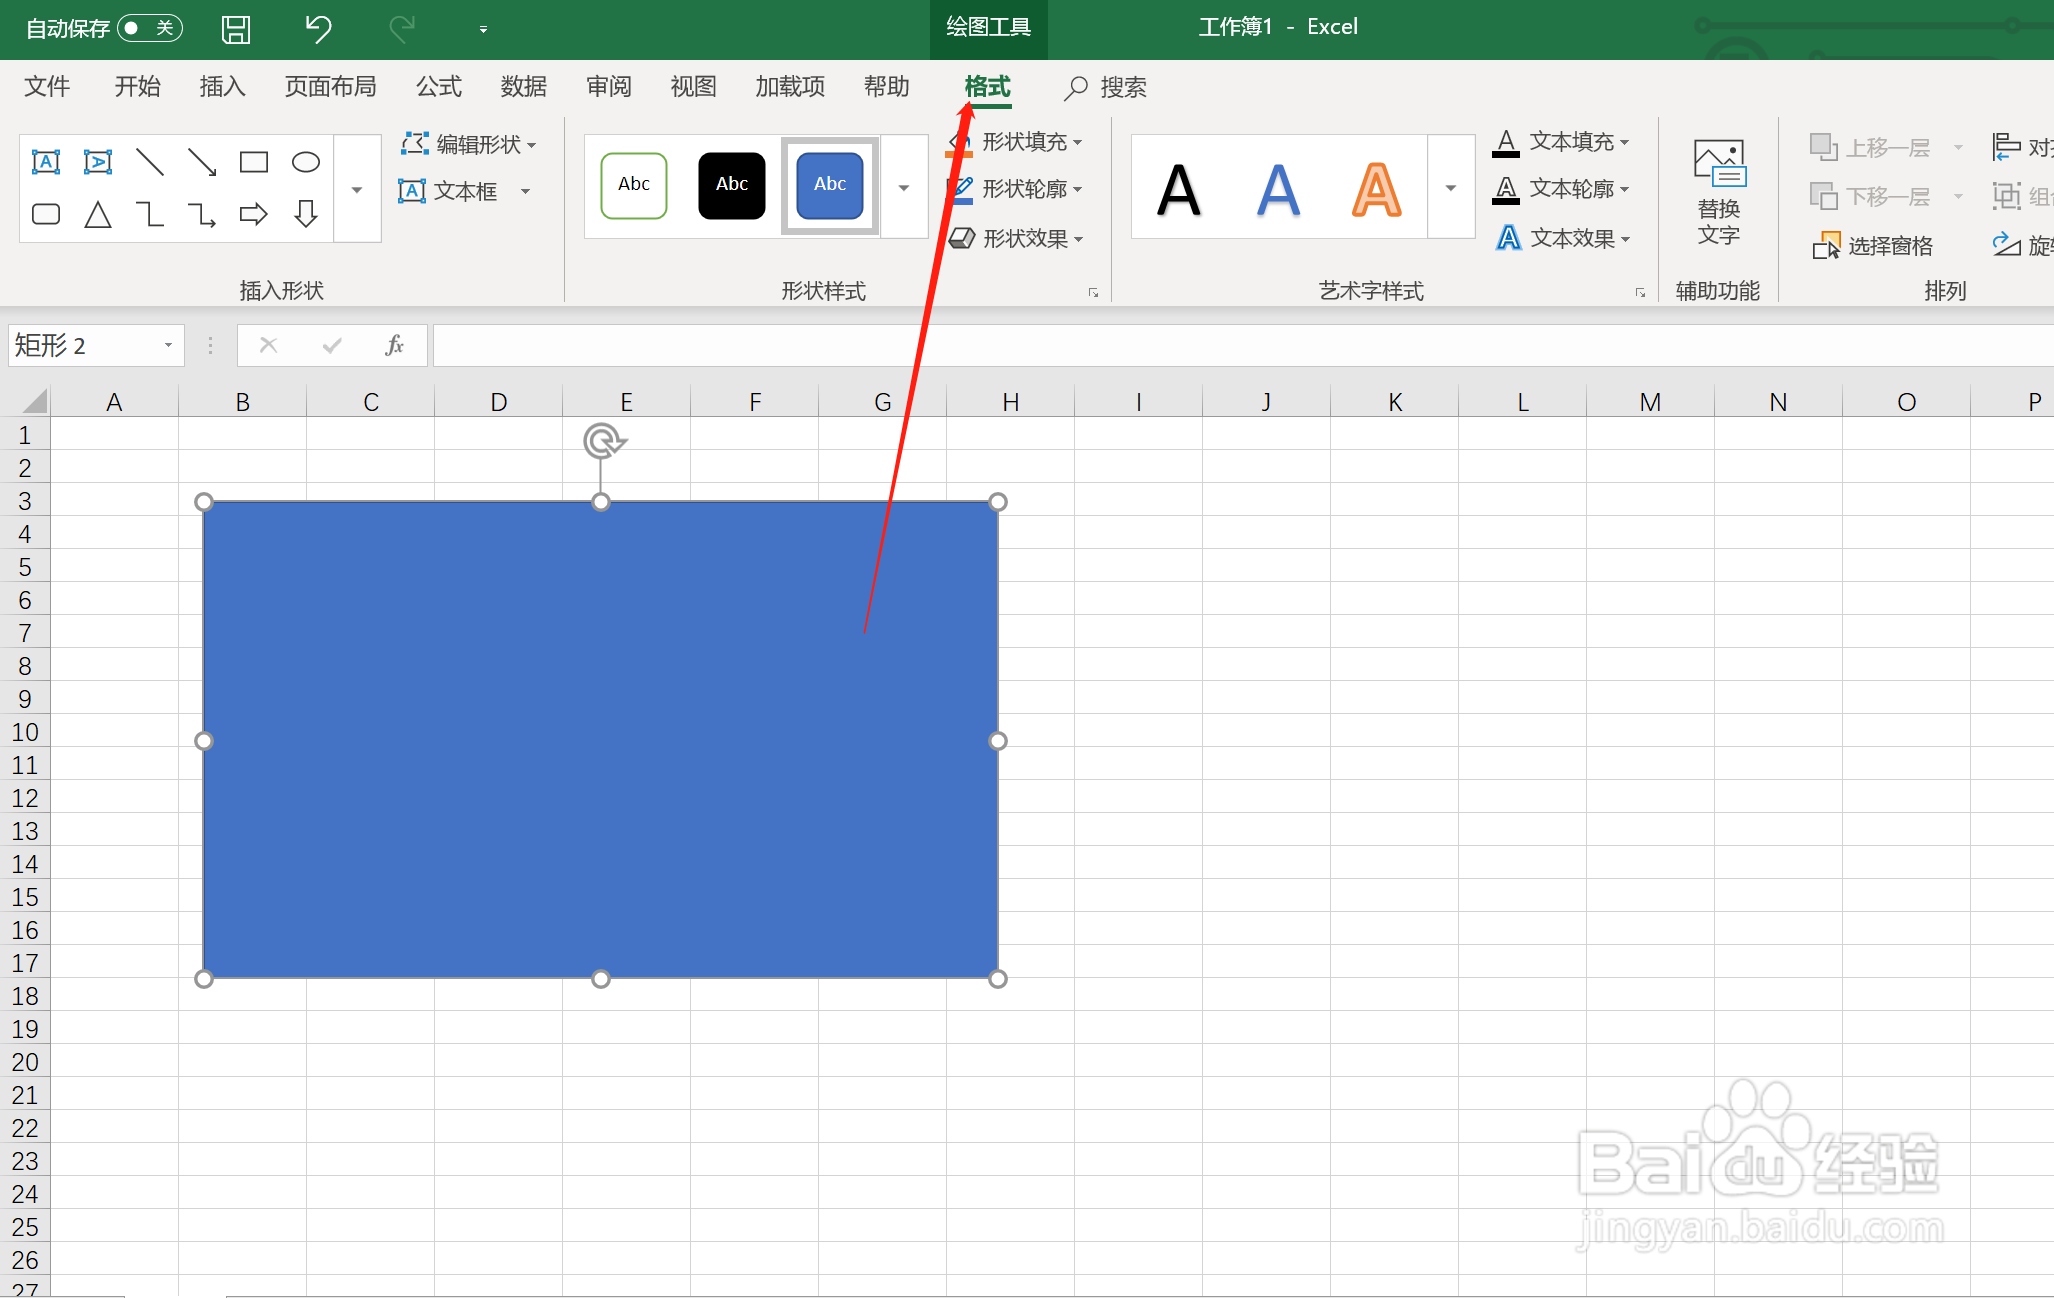Switch to the Data (数据) tab
This screenshot has height=1298, width=2054.
click(523, 87)
